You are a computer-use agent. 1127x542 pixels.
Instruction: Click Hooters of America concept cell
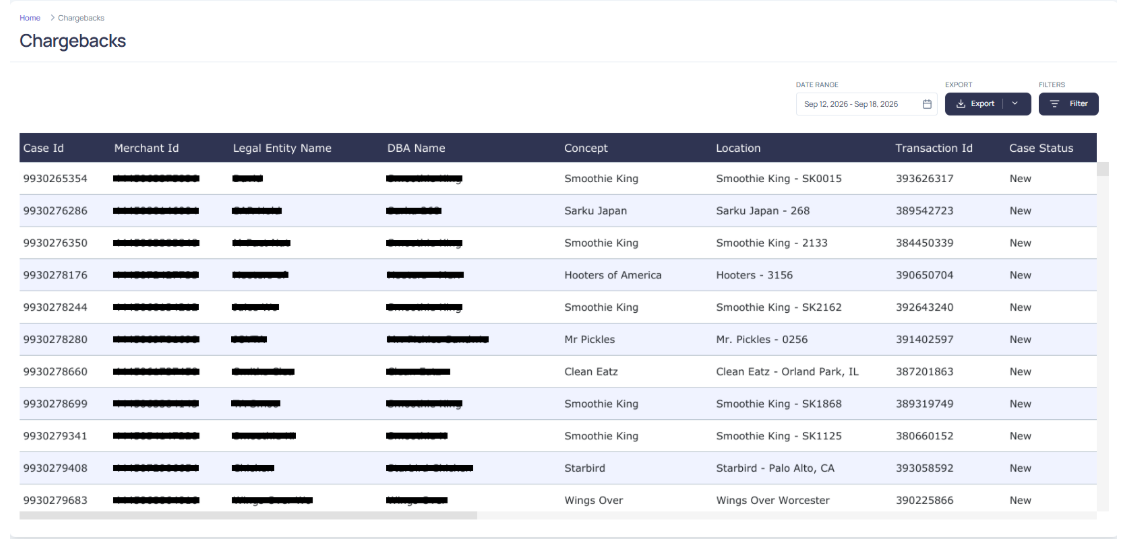[x=612, y=275]
